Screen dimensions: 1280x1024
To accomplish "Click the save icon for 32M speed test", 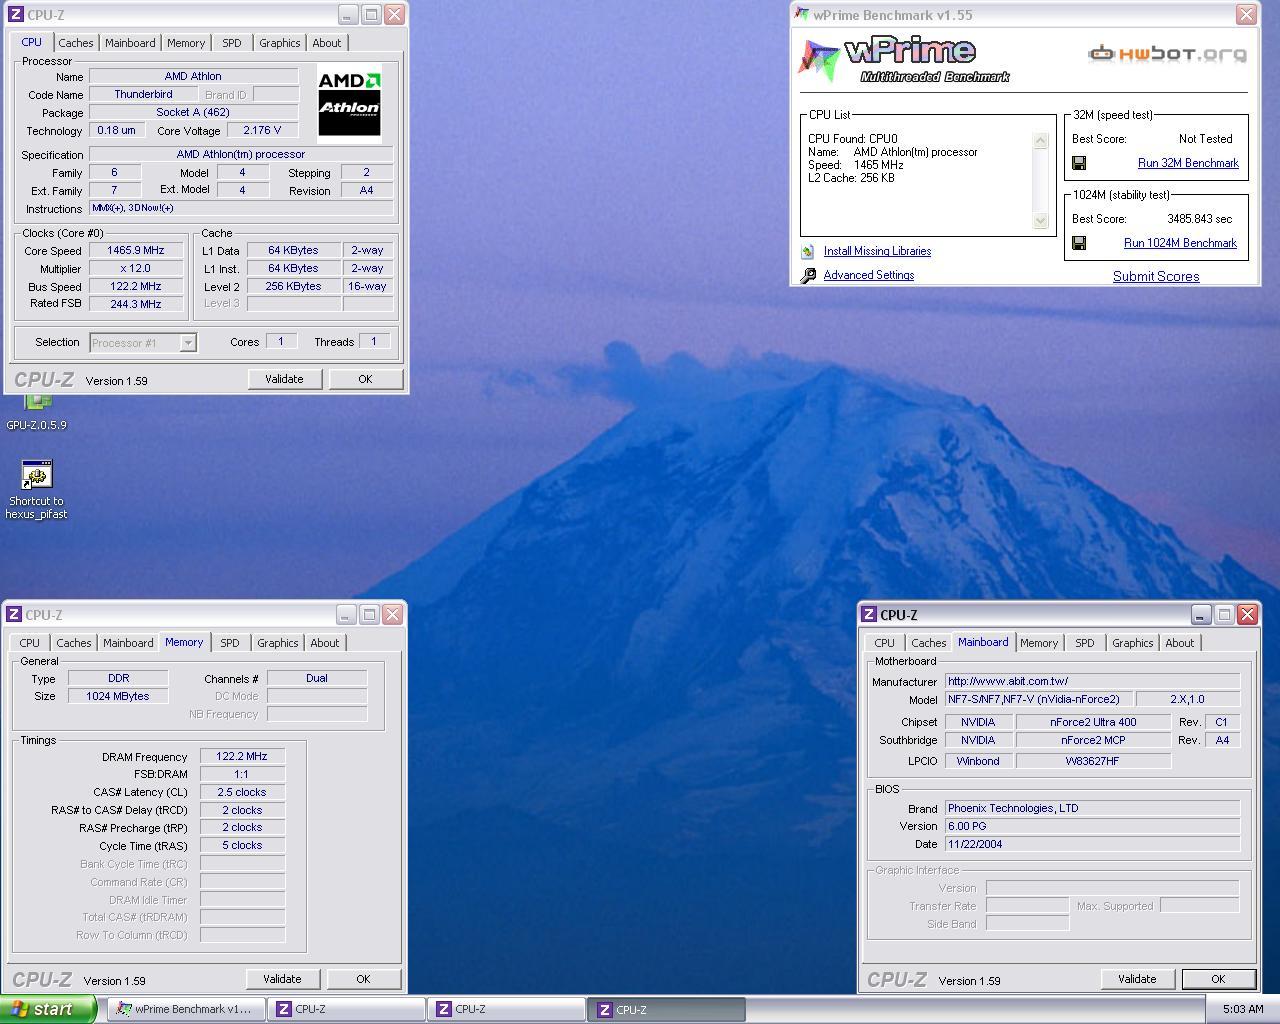I will [1079, 163].
